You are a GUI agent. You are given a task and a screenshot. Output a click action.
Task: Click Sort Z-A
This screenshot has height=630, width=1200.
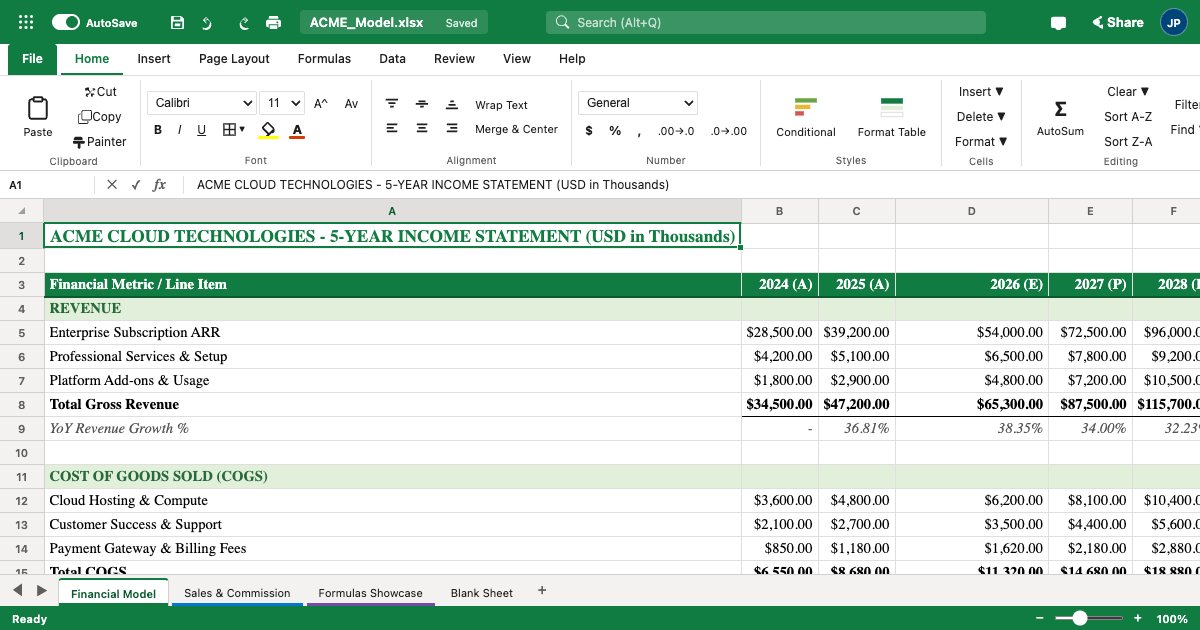(x=1128, y=142)
